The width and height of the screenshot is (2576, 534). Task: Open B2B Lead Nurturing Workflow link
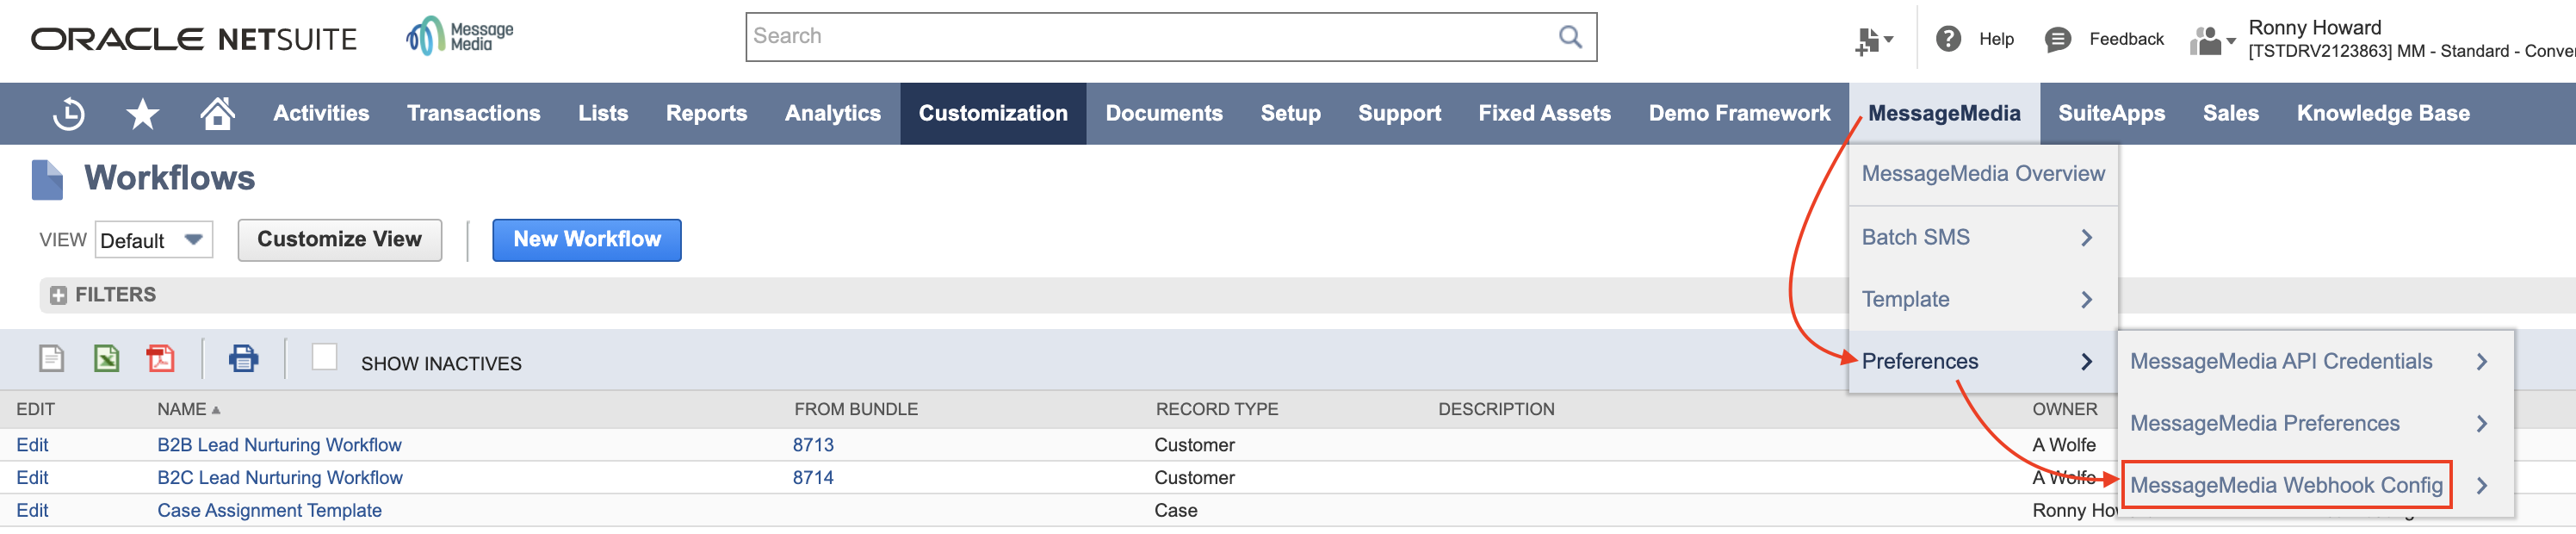[x=279, y=445]
